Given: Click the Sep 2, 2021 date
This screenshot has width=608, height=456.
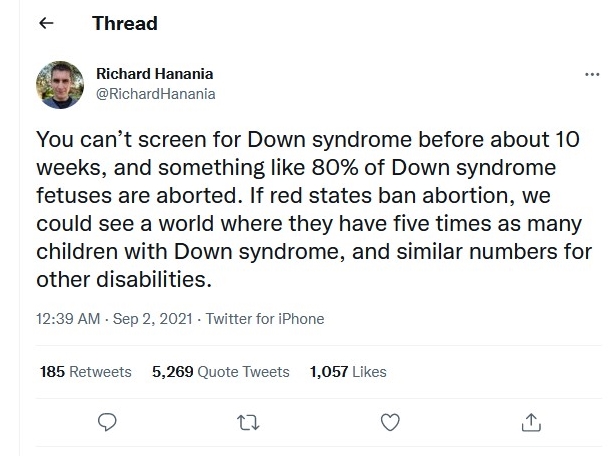Looking at the screenshot, I should pyautogui.click(x=152, y=319).
